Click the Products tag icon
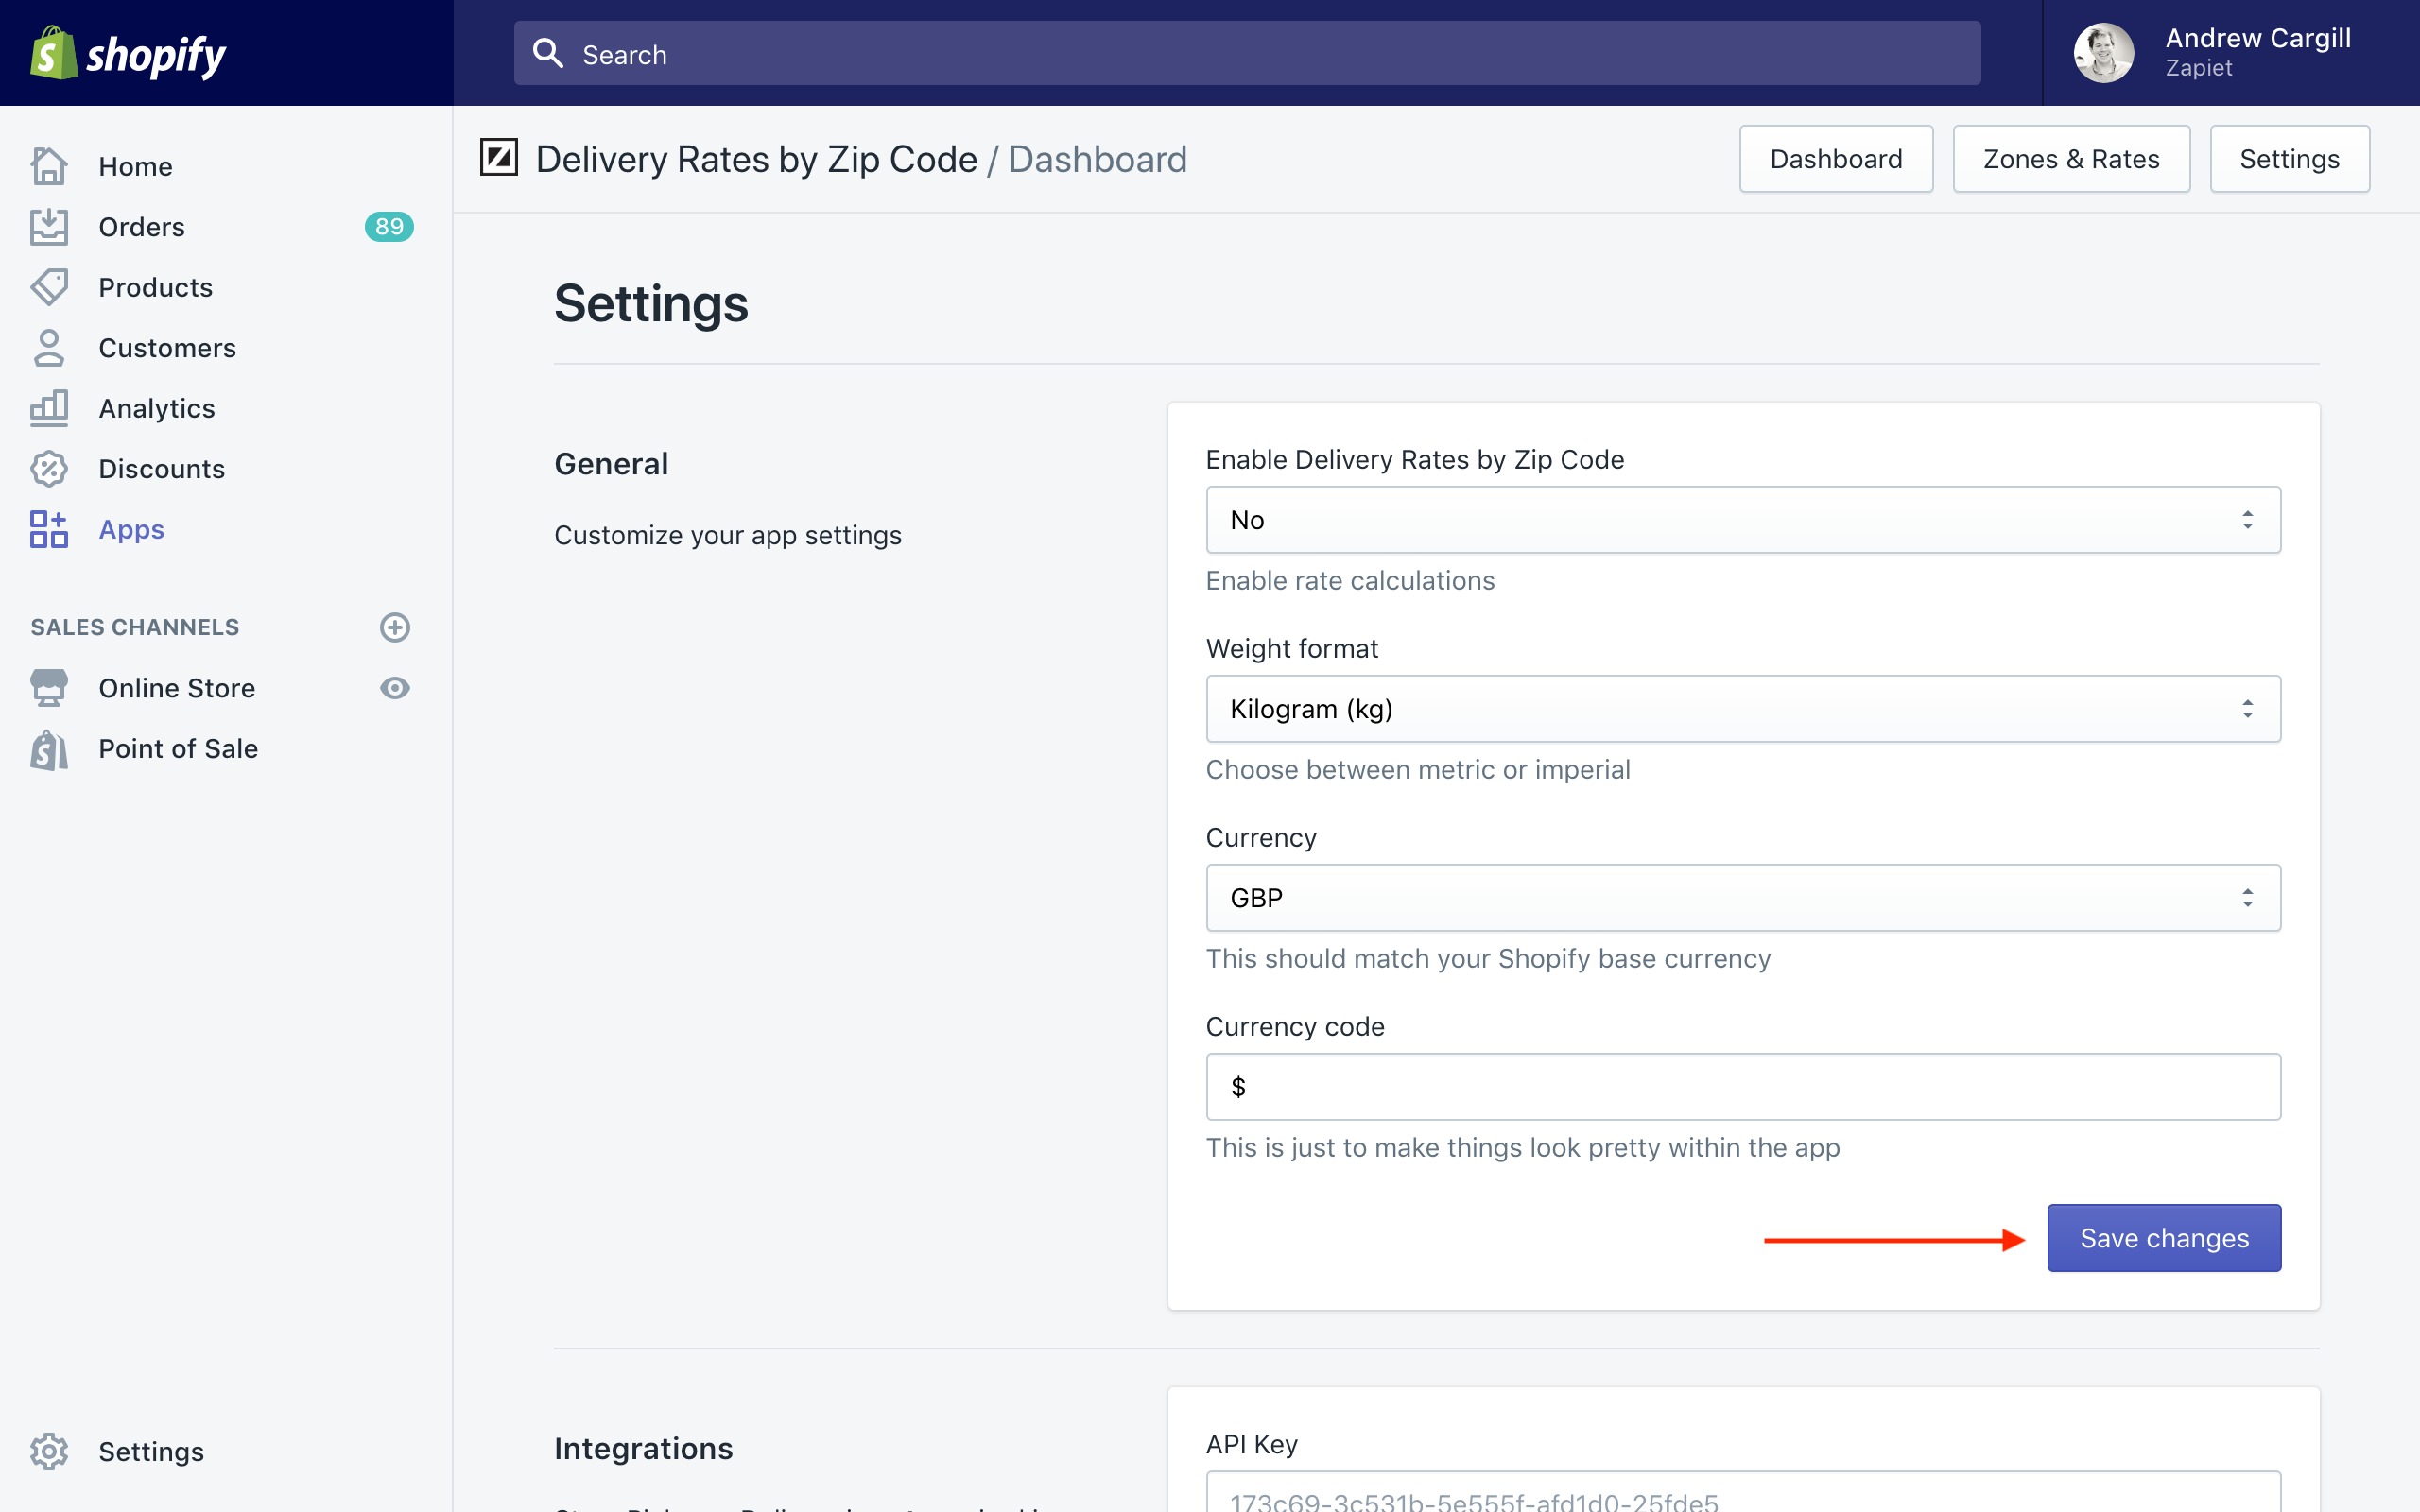The image size is (2420, 1512). point(48,287)
